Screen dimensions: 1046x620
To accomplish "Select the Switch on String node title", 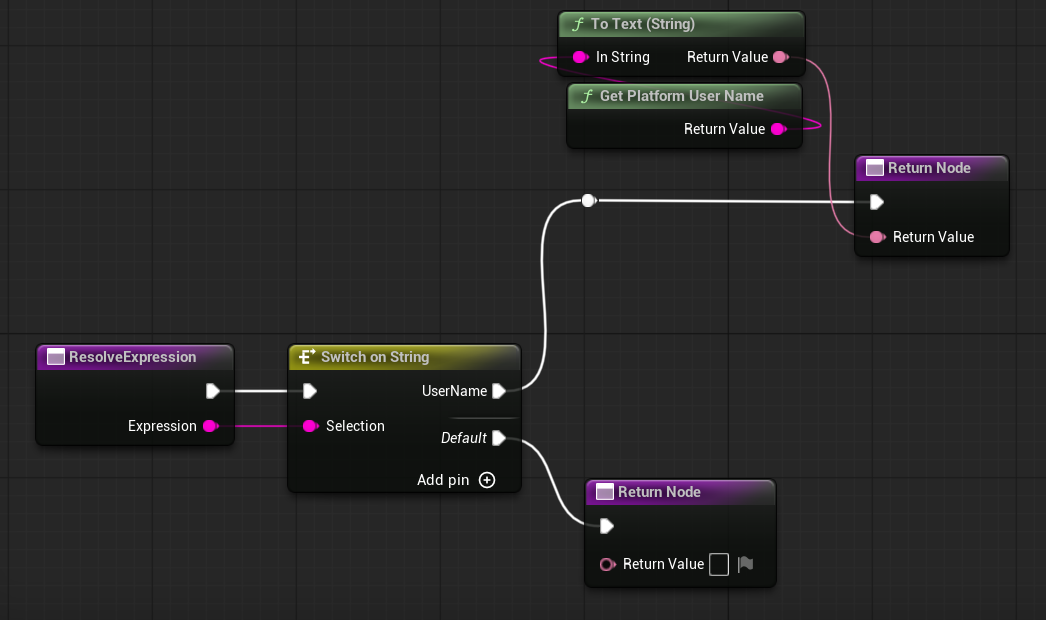I will 375,357.
